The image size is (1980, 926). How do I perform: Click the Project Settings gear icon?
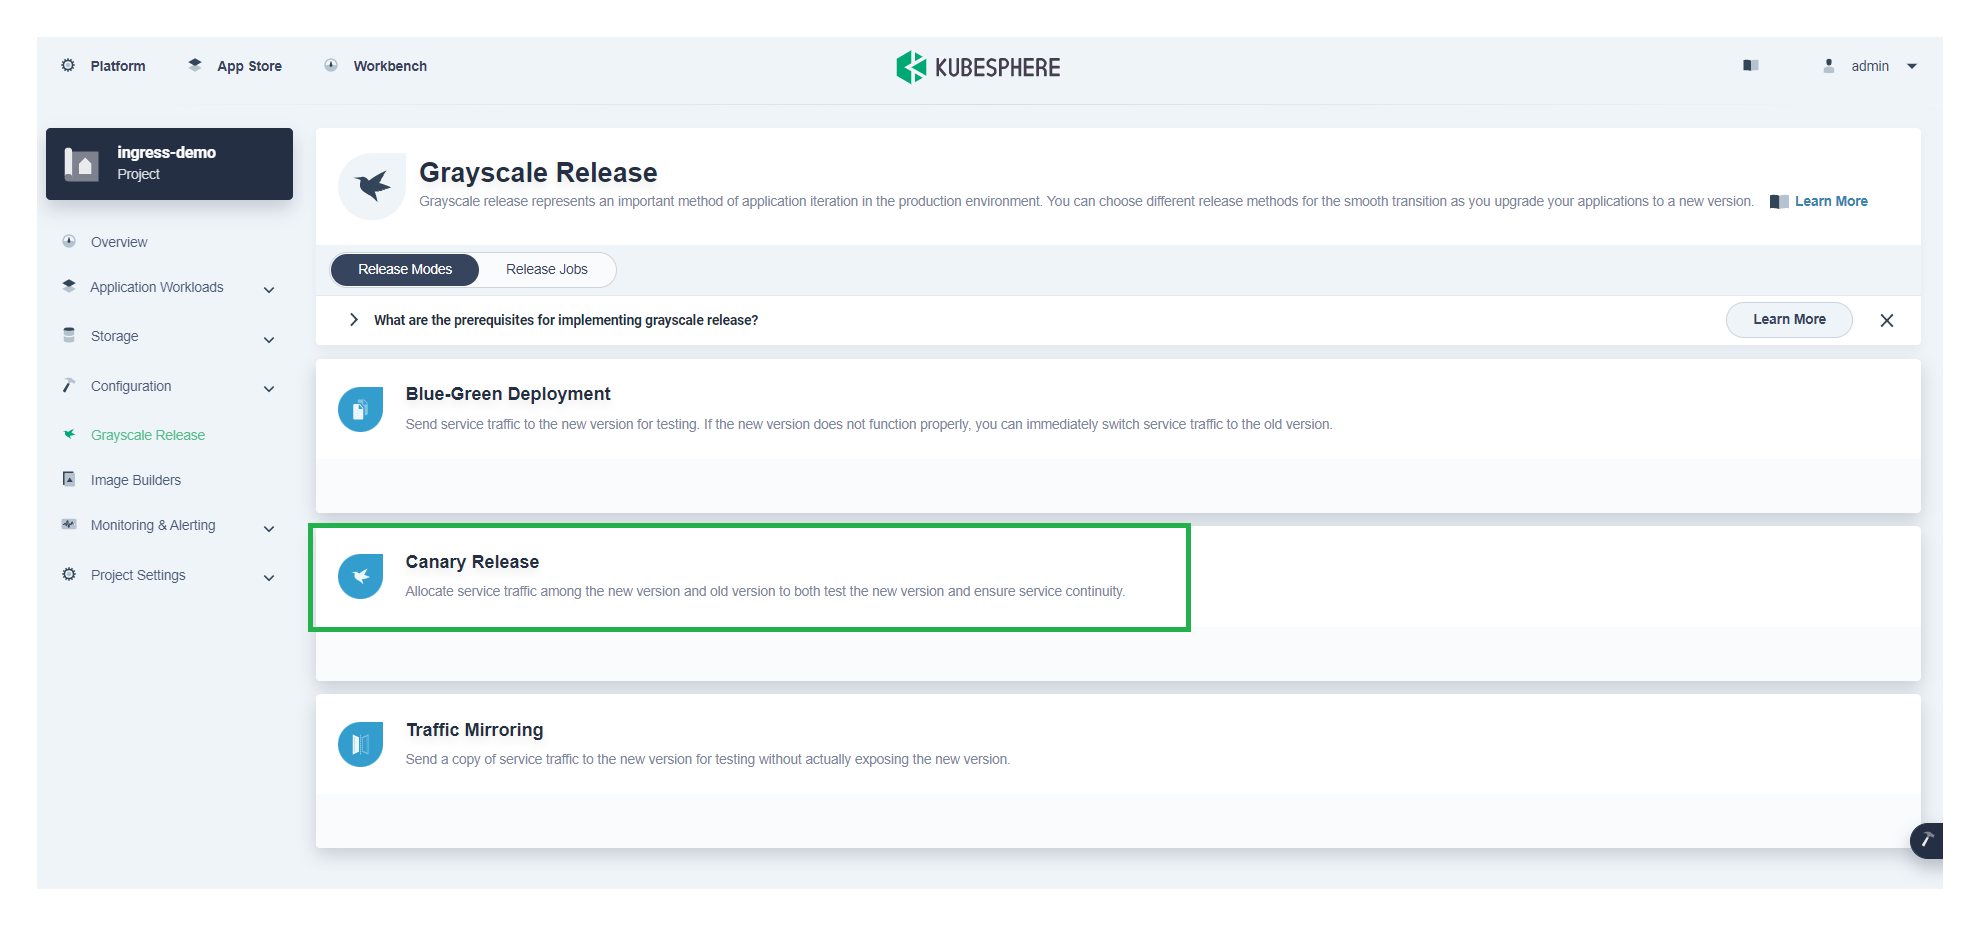pyautogui.click(x=69, y=574)
